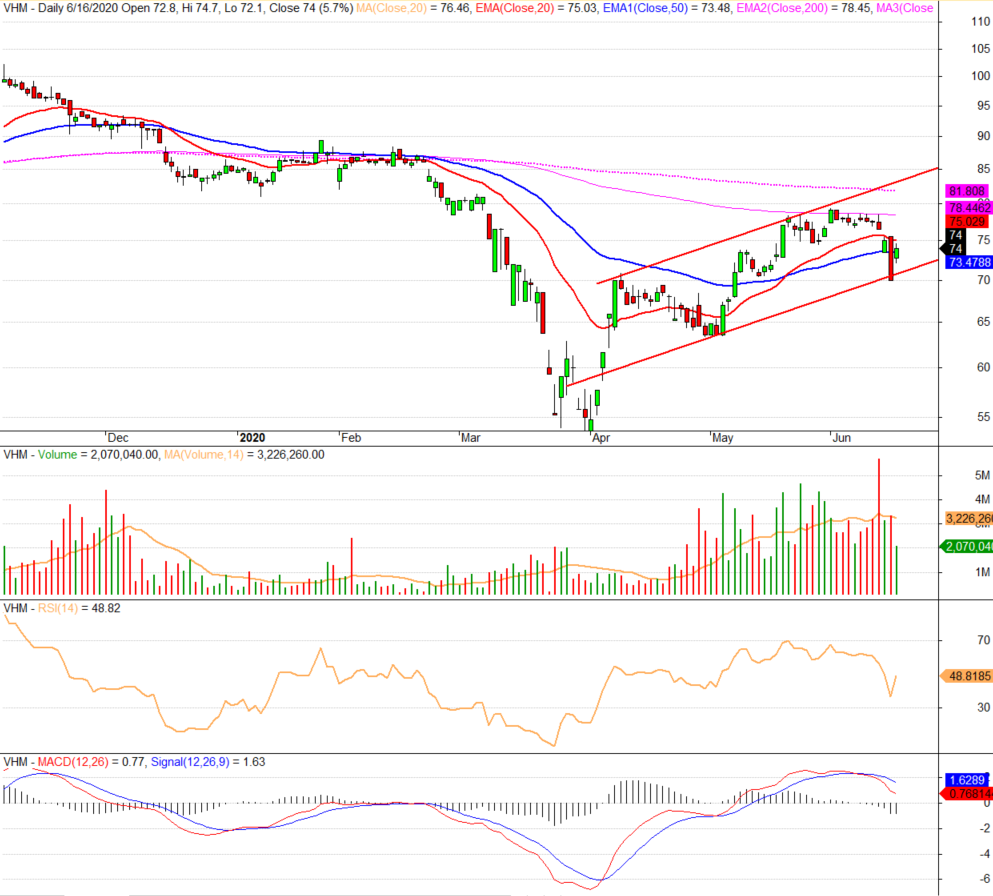Click the 85 label on the price axis
993x896 pixels.
pos(984,169)
